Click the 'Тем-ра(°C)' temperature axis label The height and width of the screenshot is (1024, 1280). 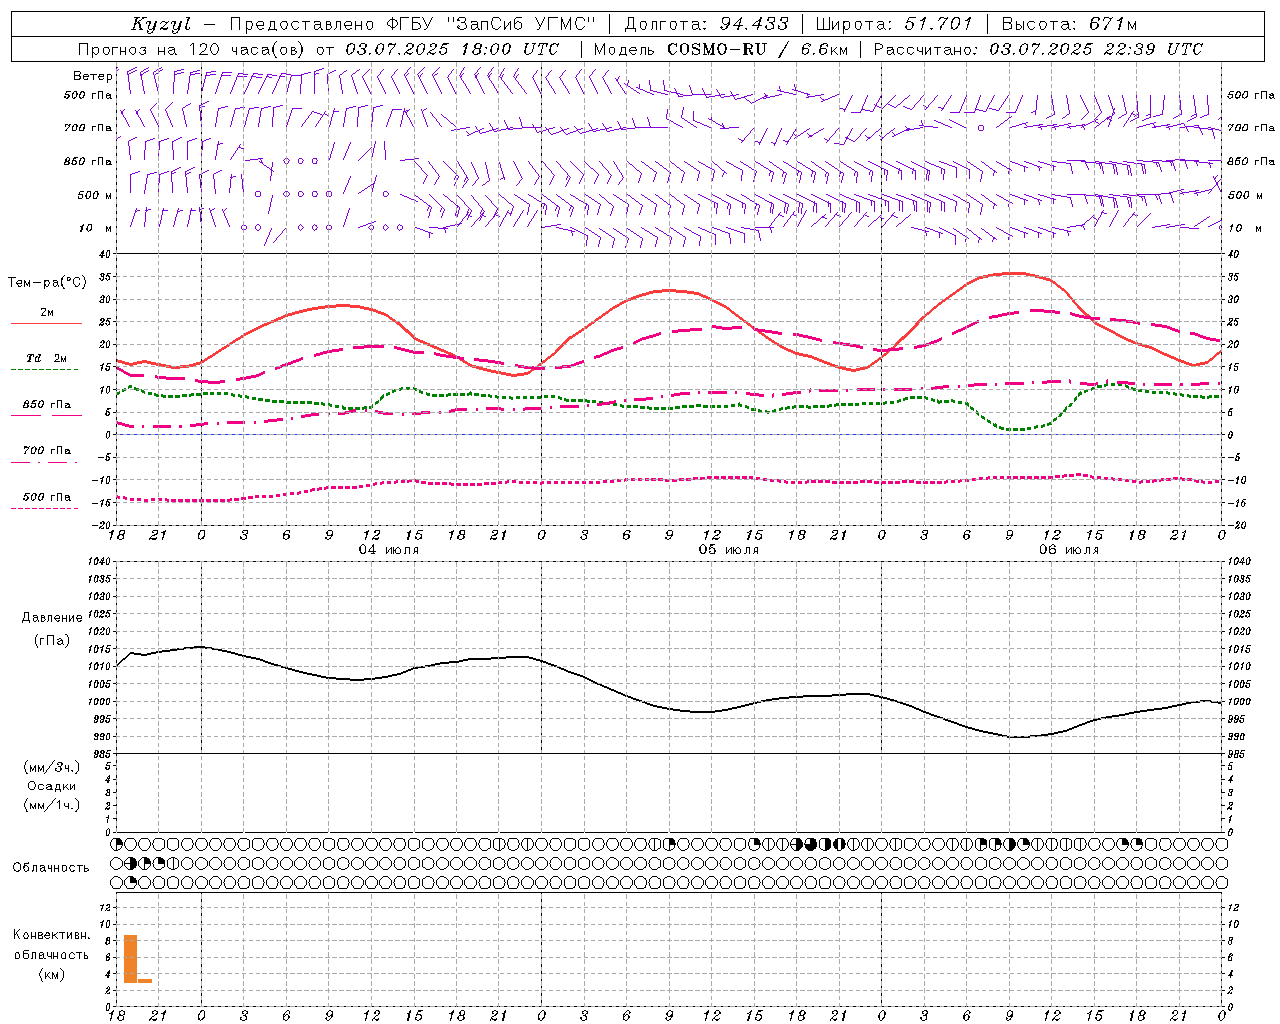point(47,283)
